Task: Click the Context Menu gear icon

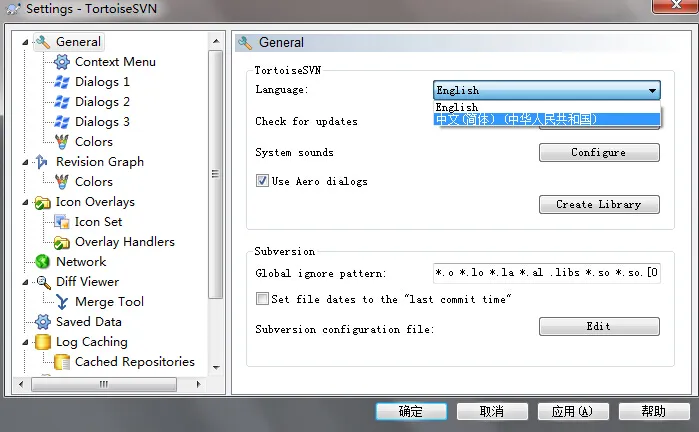Action: coord(62,62)
